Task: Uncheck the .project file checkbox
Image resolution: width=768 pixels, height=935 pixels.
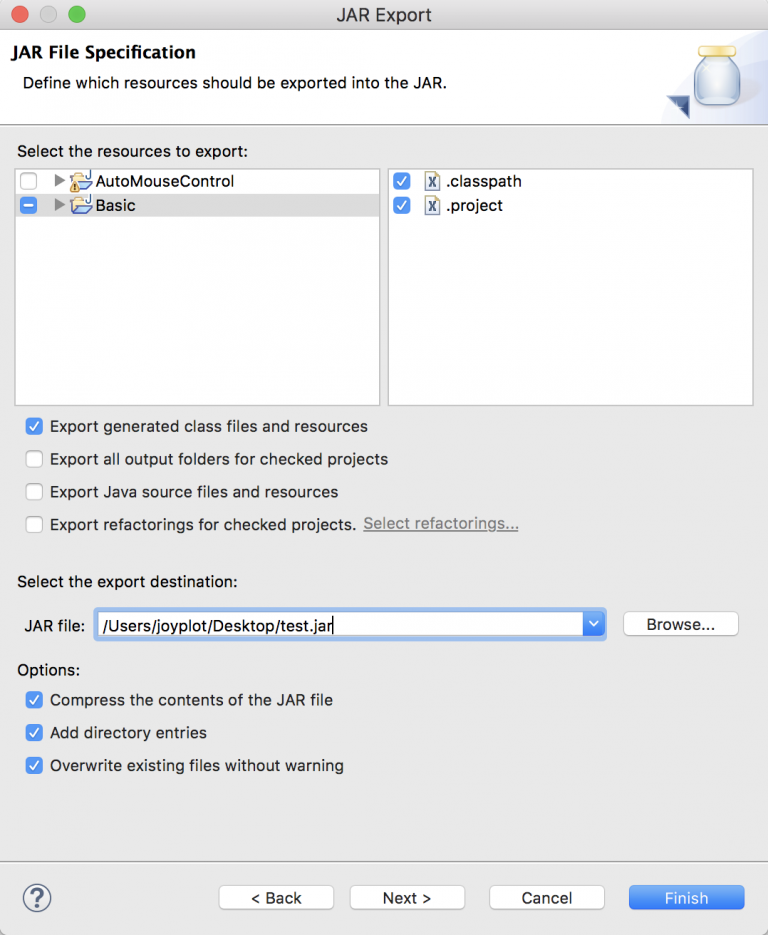Action: (x=402, y=205)
